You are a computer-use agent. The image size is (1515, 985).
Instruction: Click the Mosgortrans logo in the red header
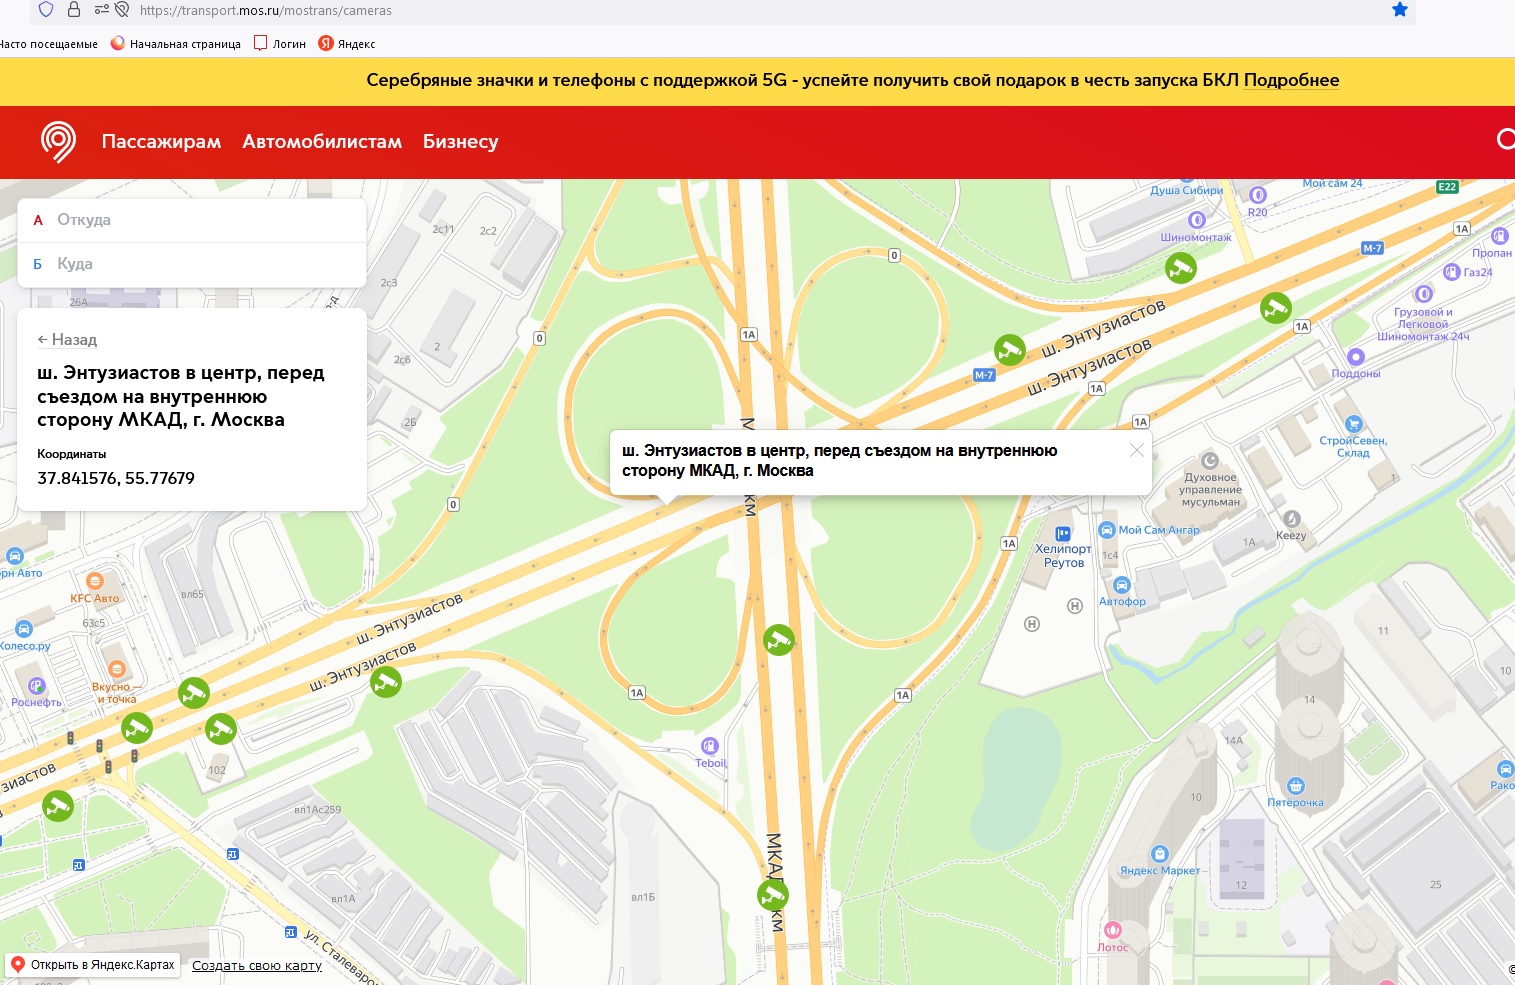58,141
